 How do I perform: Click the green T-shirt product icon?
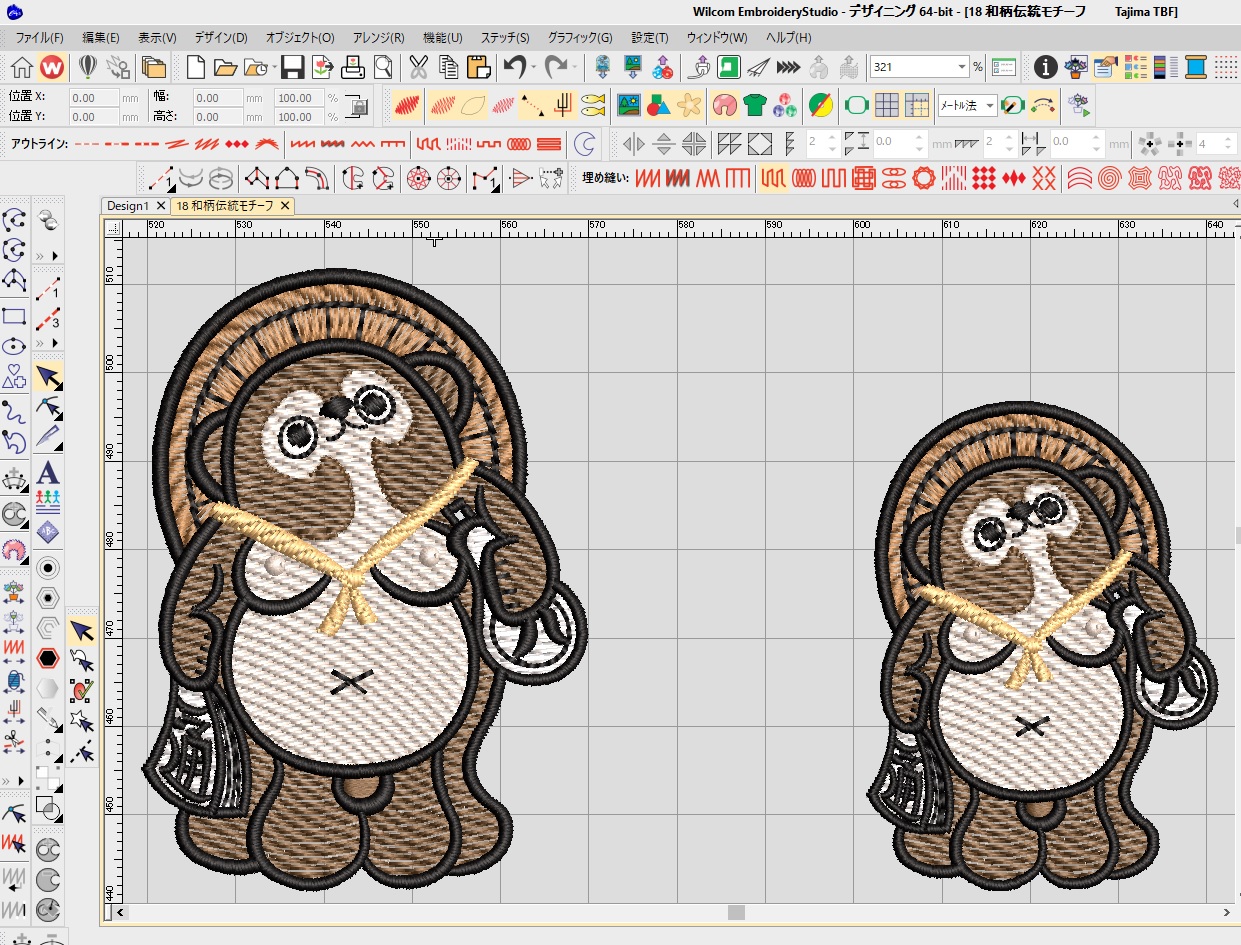tap(754, 105)
